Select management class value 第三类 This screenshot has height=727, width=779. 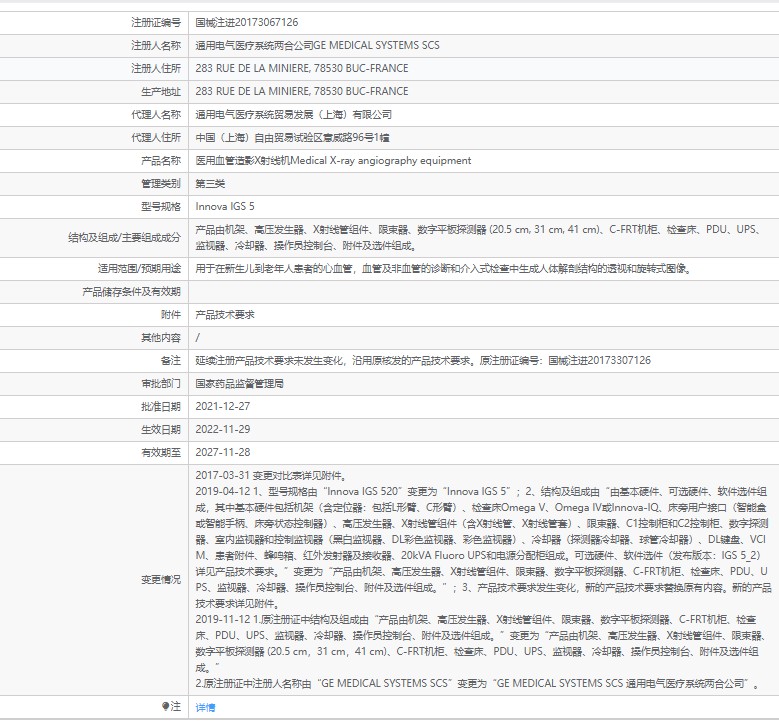tap(210, 184)
